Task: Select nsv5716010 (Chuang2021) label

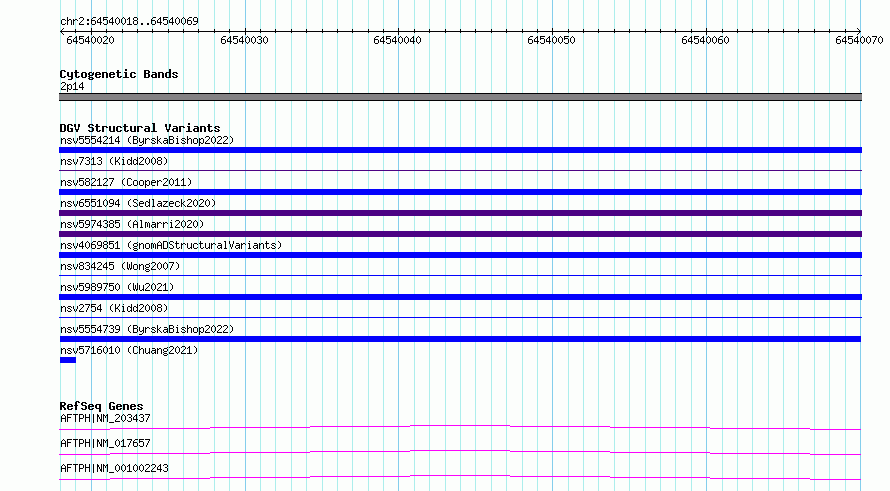Action: coord(129,350)
